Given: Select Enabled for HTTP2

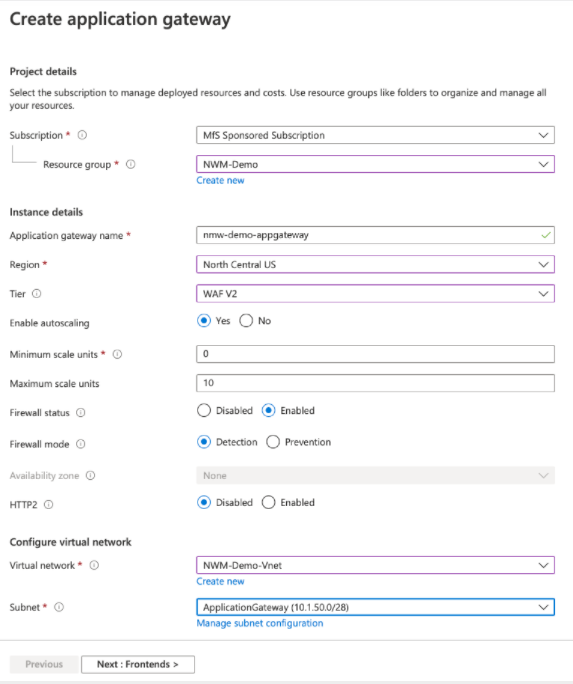Looking at the screenshot, I should pos(269,503).
